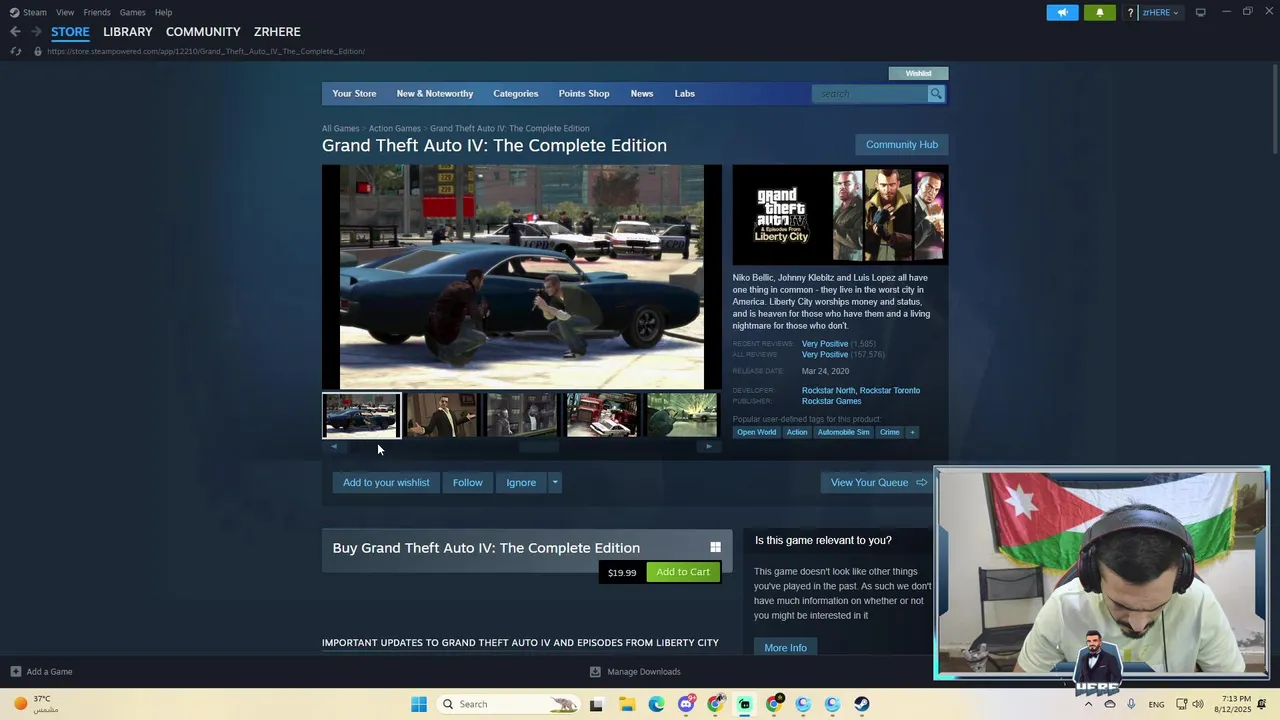The height and width of the screenshot is (720, 1280).
Task: Switch to the LIBRARY tab
Action: (x=128, y=32)
